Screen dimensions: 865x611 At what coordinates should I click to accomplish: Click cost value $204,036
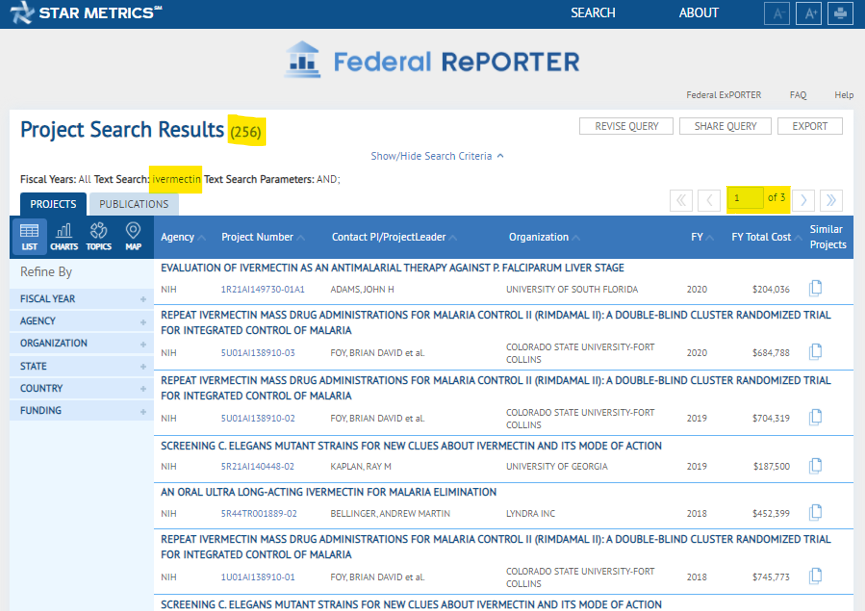(771, 289)
